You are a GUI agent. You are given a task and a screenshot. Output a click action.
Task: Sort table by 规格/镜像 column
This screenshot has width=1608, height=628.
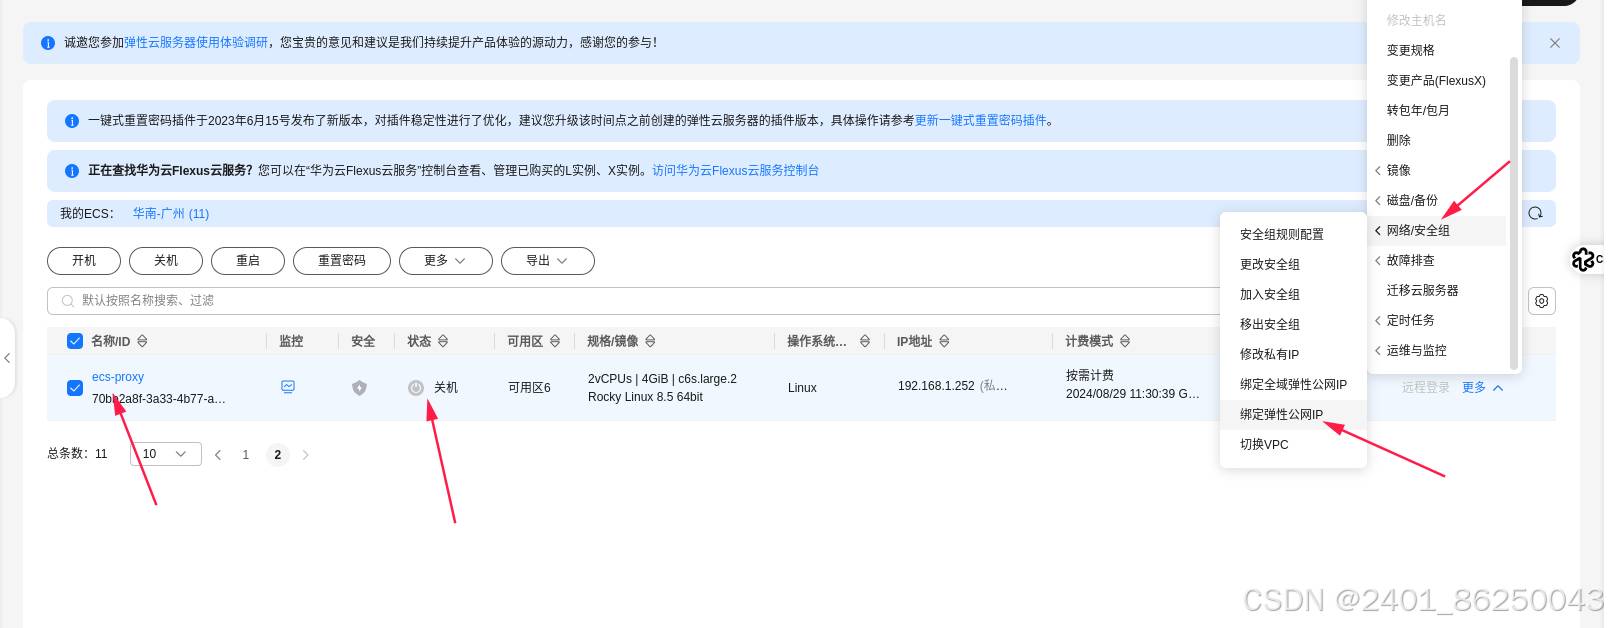tap(650, 341)
